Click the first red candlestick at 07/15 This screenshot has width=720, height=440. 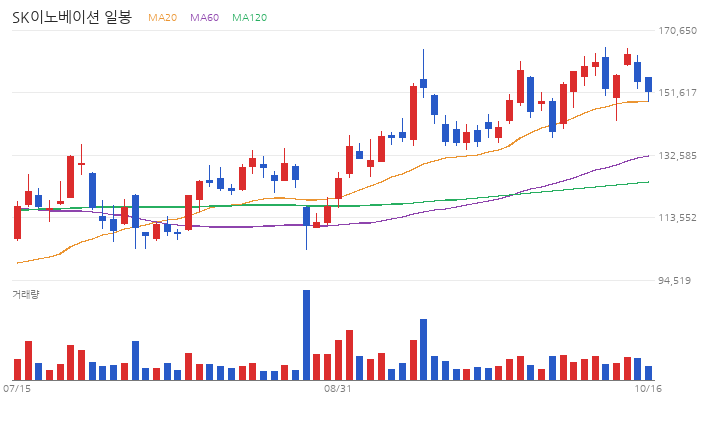17,222
